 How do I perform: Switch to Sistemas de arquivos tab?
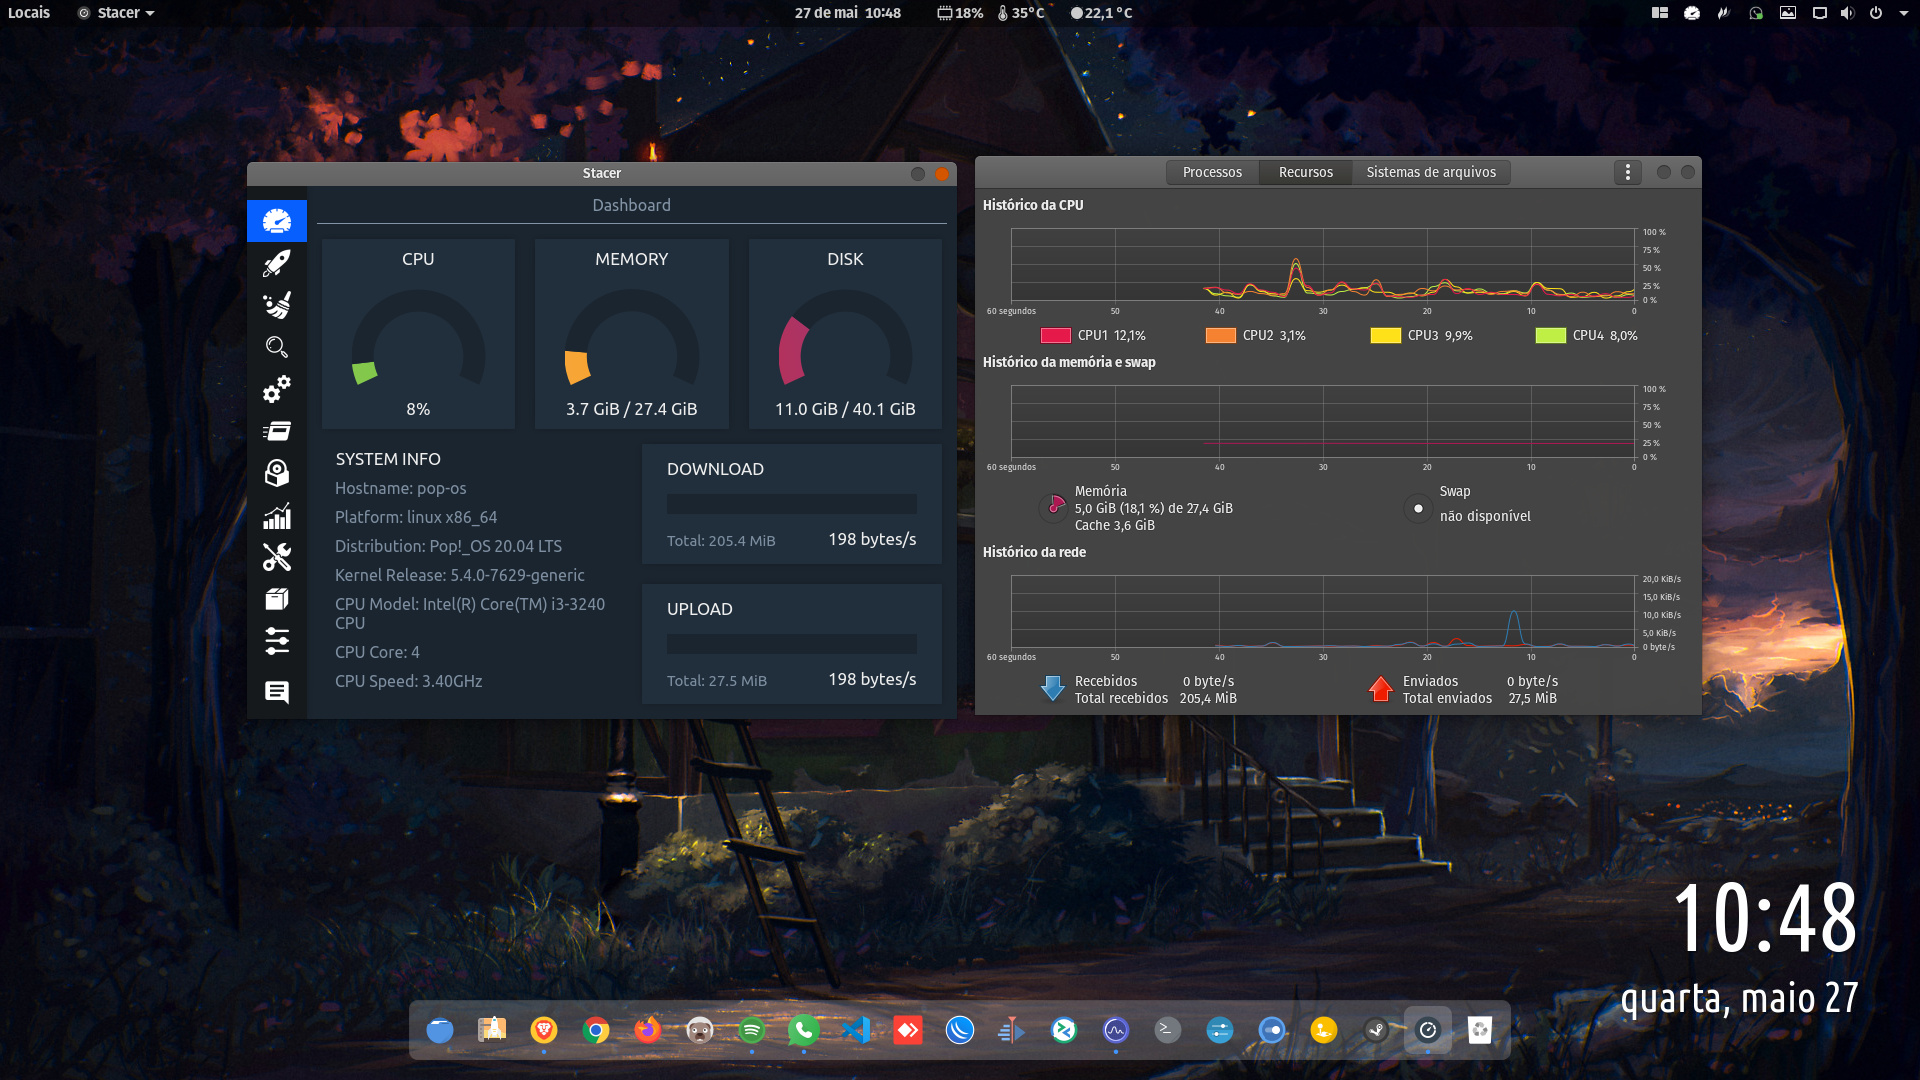[1430, 172]
